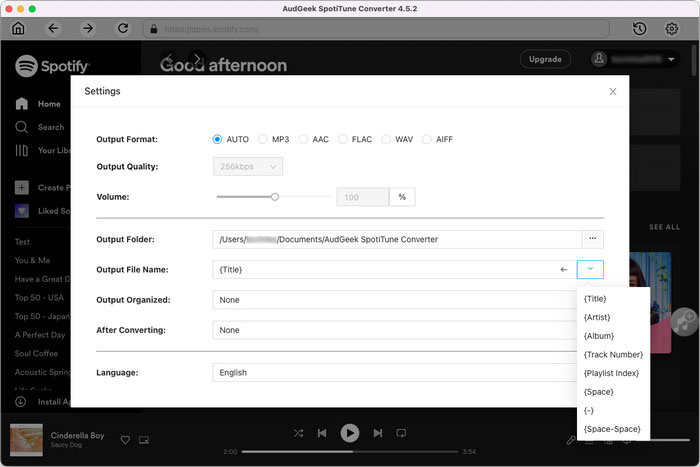Navigate back with the toolbar arrow
This screenshot has height=467, width=700.
click(53, 29)
